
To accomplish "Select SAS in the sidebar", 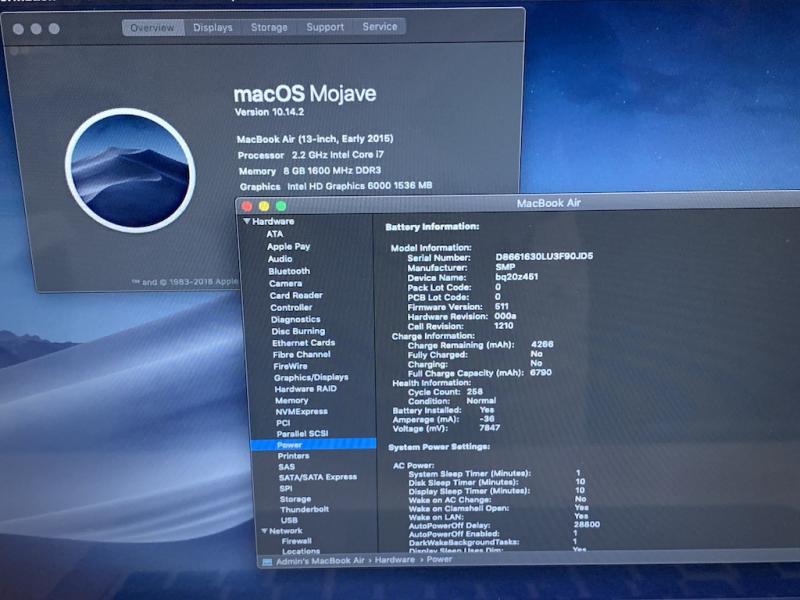I will pyautogui.click(x=286, y=466).
